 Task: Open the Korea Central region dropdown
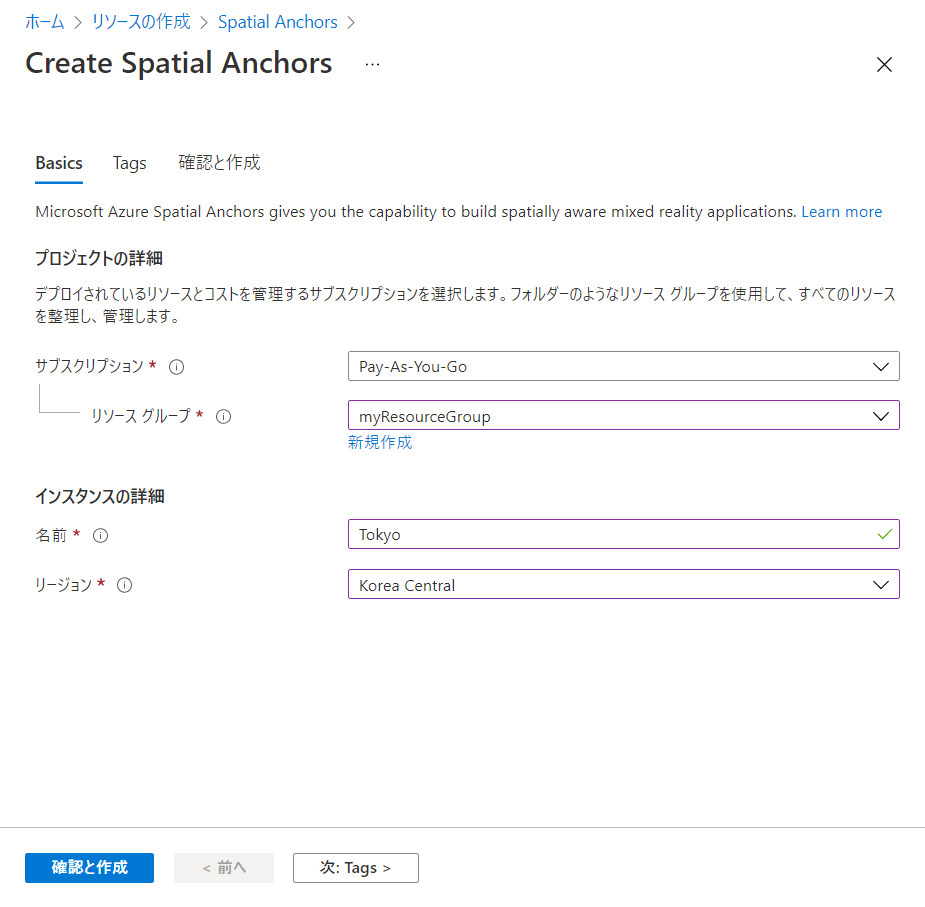coord(624,584)
